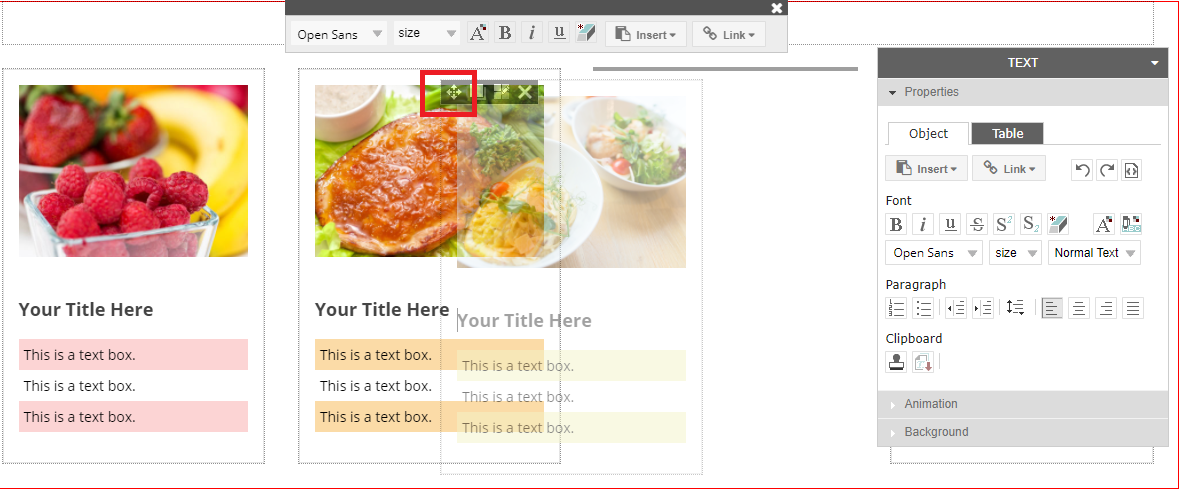Image resolution: width=1179 pixels, height=490 pixels.
Task: Increase paragraph indent in the panel
Action: point(983,308)
